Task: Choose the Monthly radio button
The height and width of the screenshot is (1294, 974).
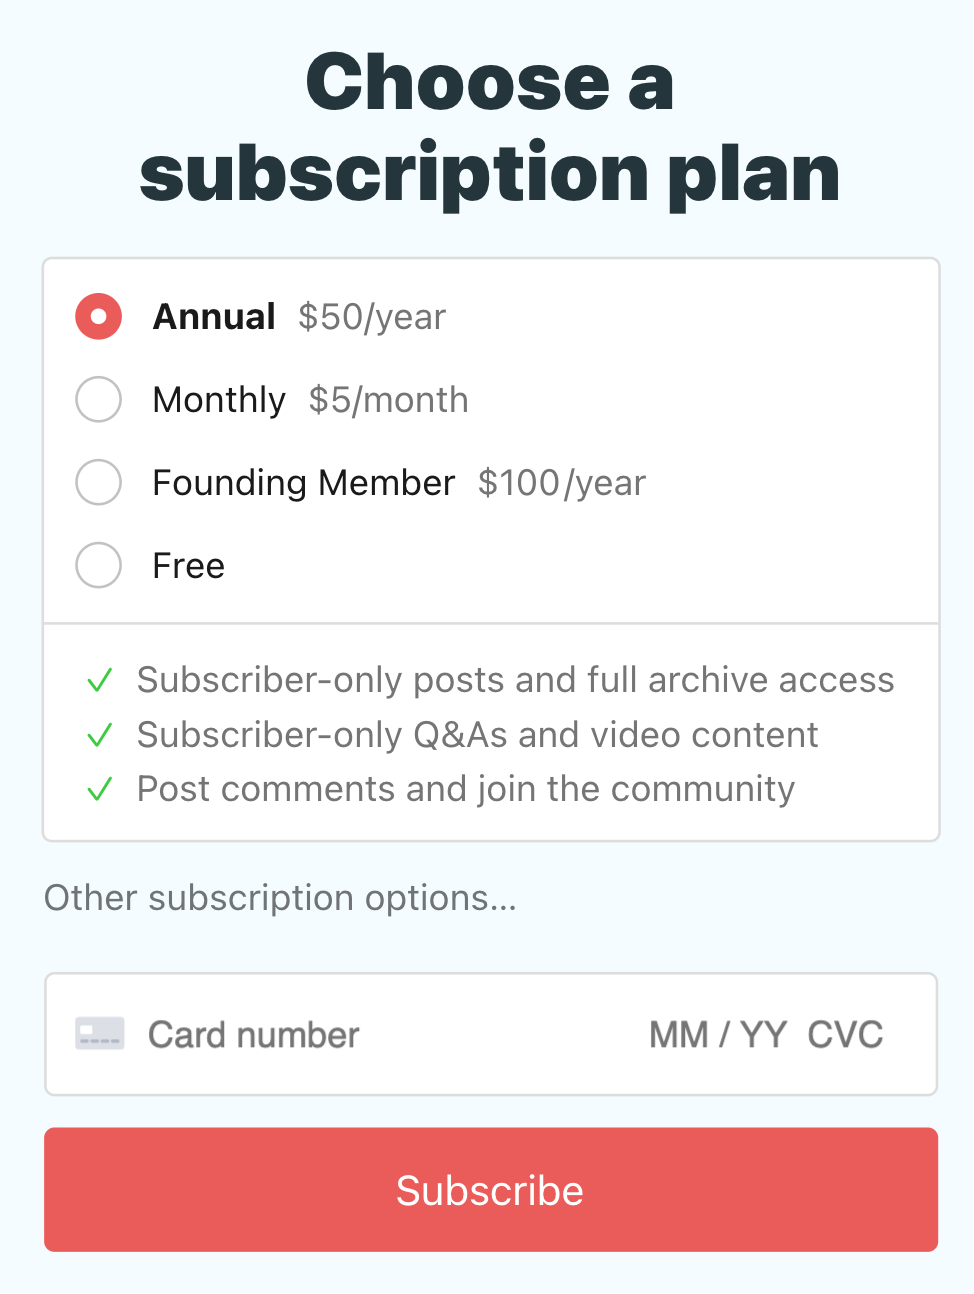Action: 99,400
